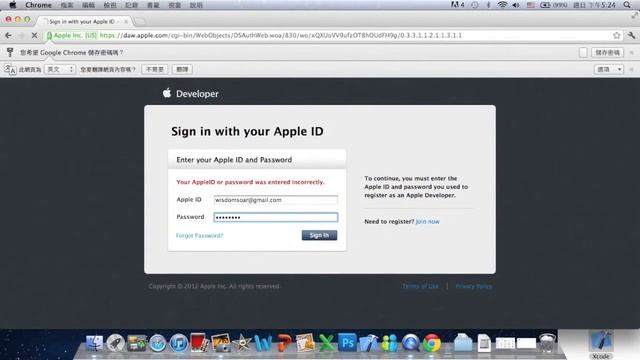Click the Wi-Fi status icon

[x=502, y=5]
